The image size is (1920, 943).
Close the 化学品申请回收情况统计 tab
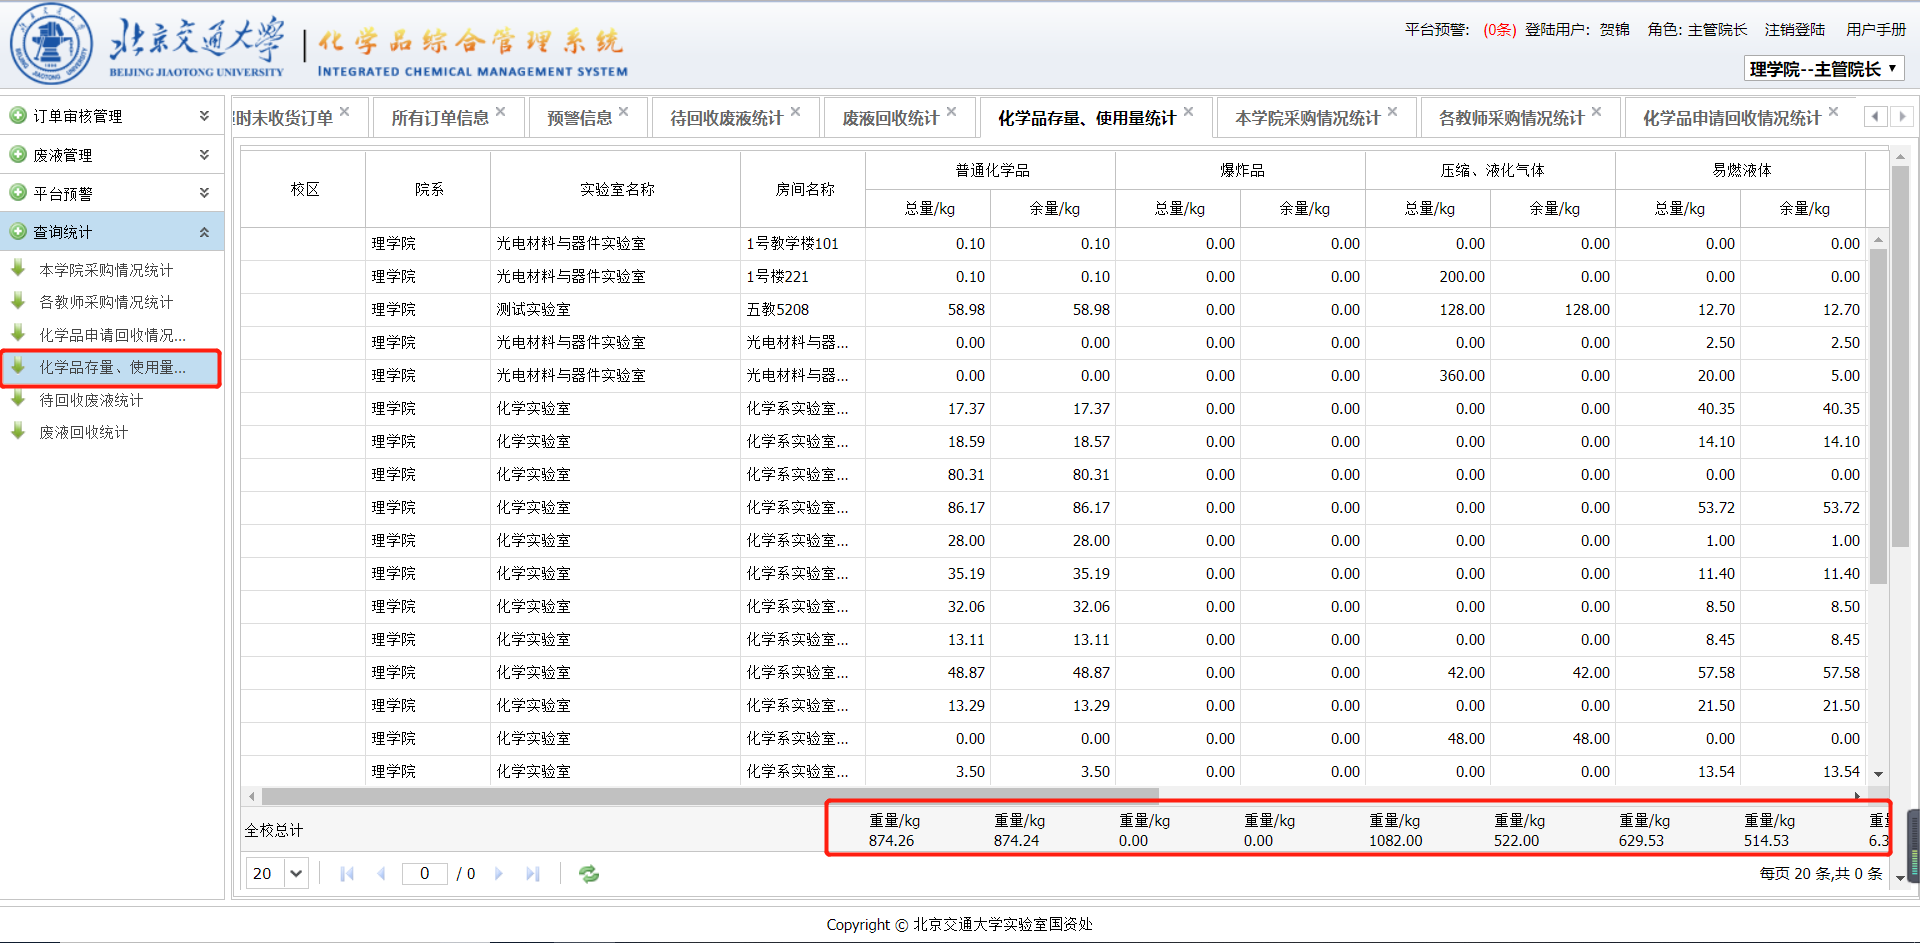[x=1834, y=112]
